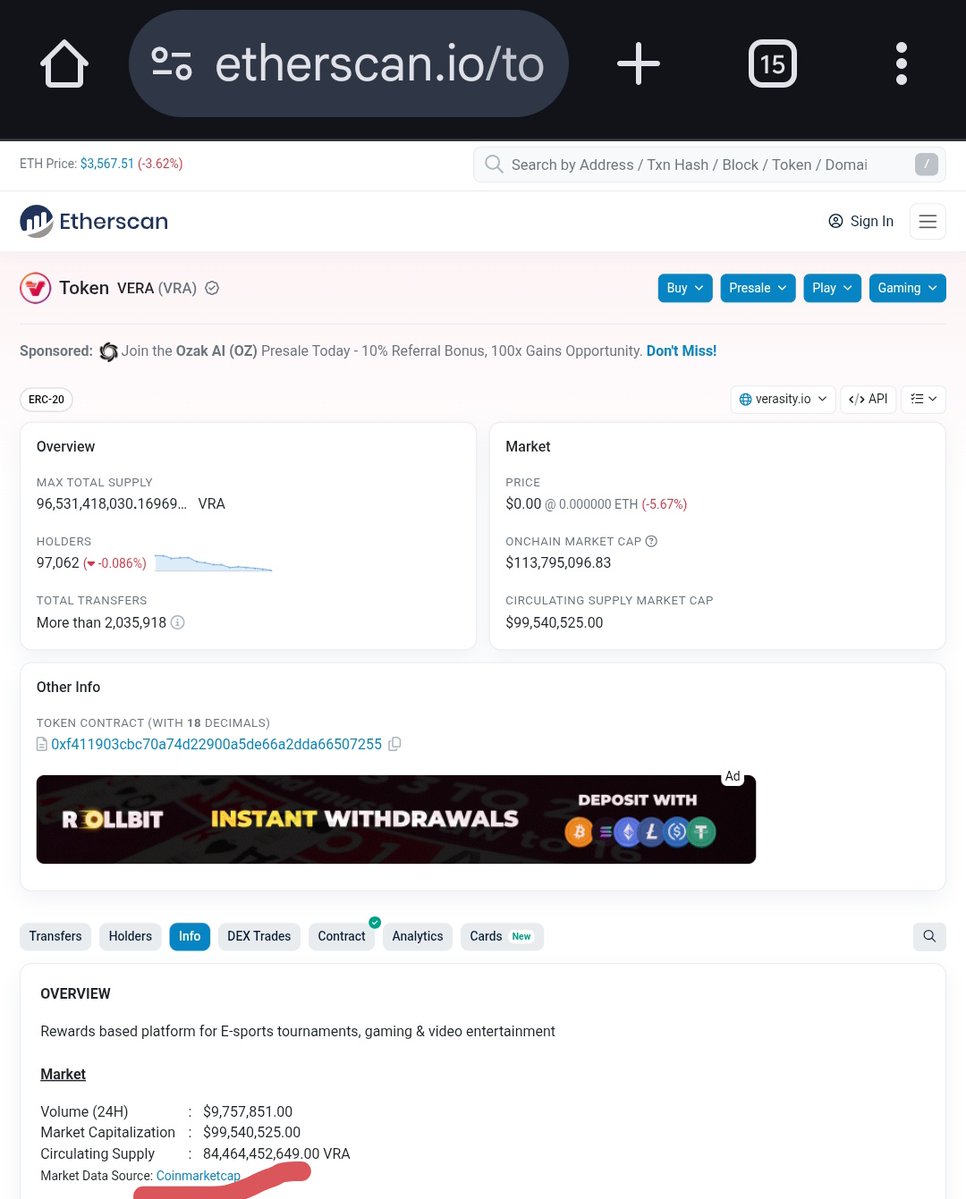Click the info icon beside Total Transfers

(x=177, y=622)
